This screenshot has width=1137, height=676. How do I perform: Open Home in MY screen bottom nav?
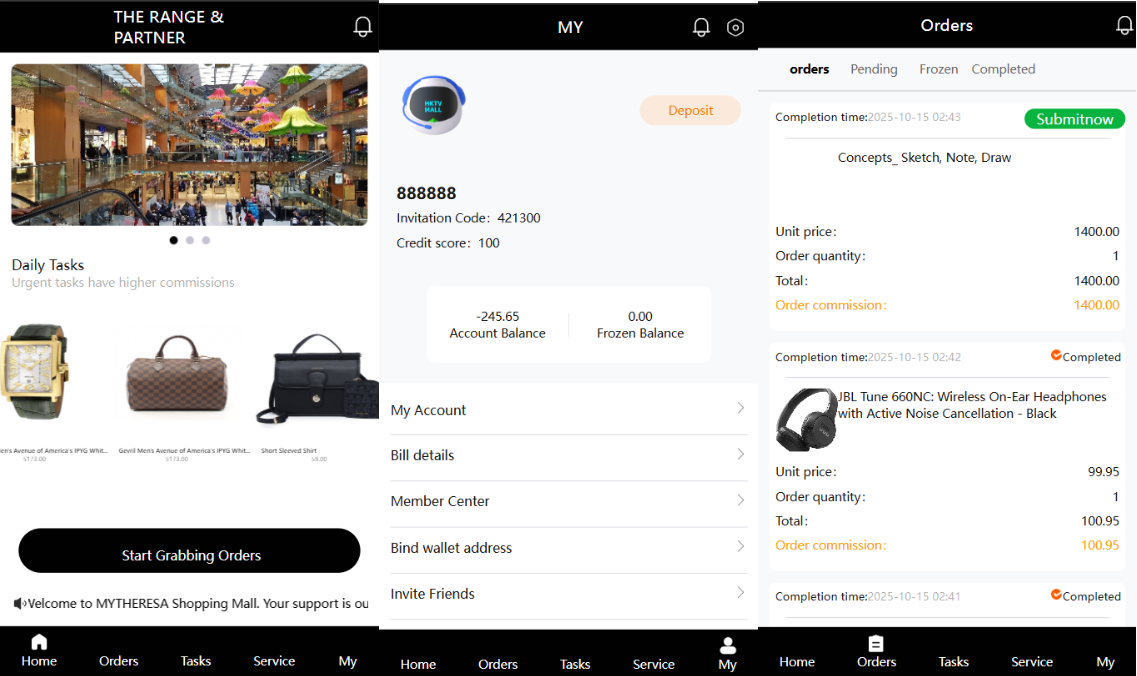(418, 664)
